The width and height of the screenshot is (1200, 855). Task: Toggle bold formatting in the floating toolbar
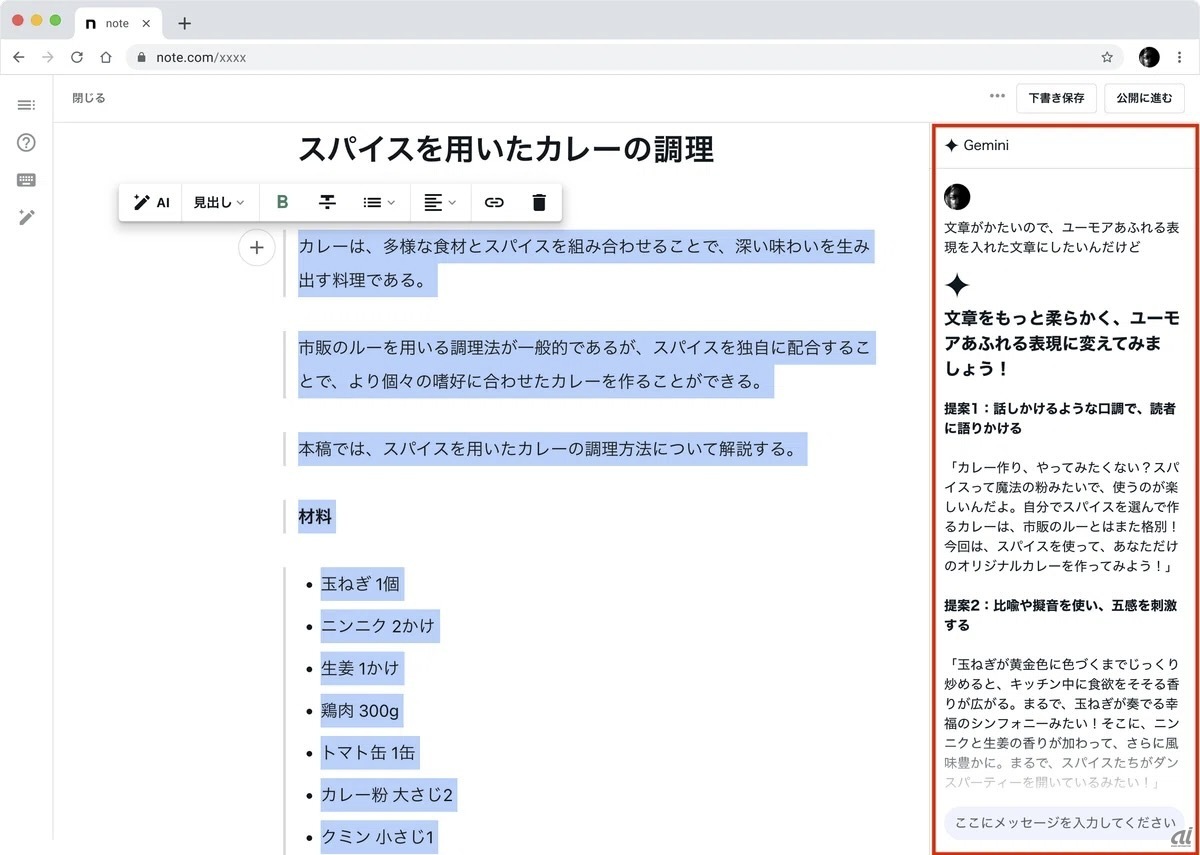point(282,202)
